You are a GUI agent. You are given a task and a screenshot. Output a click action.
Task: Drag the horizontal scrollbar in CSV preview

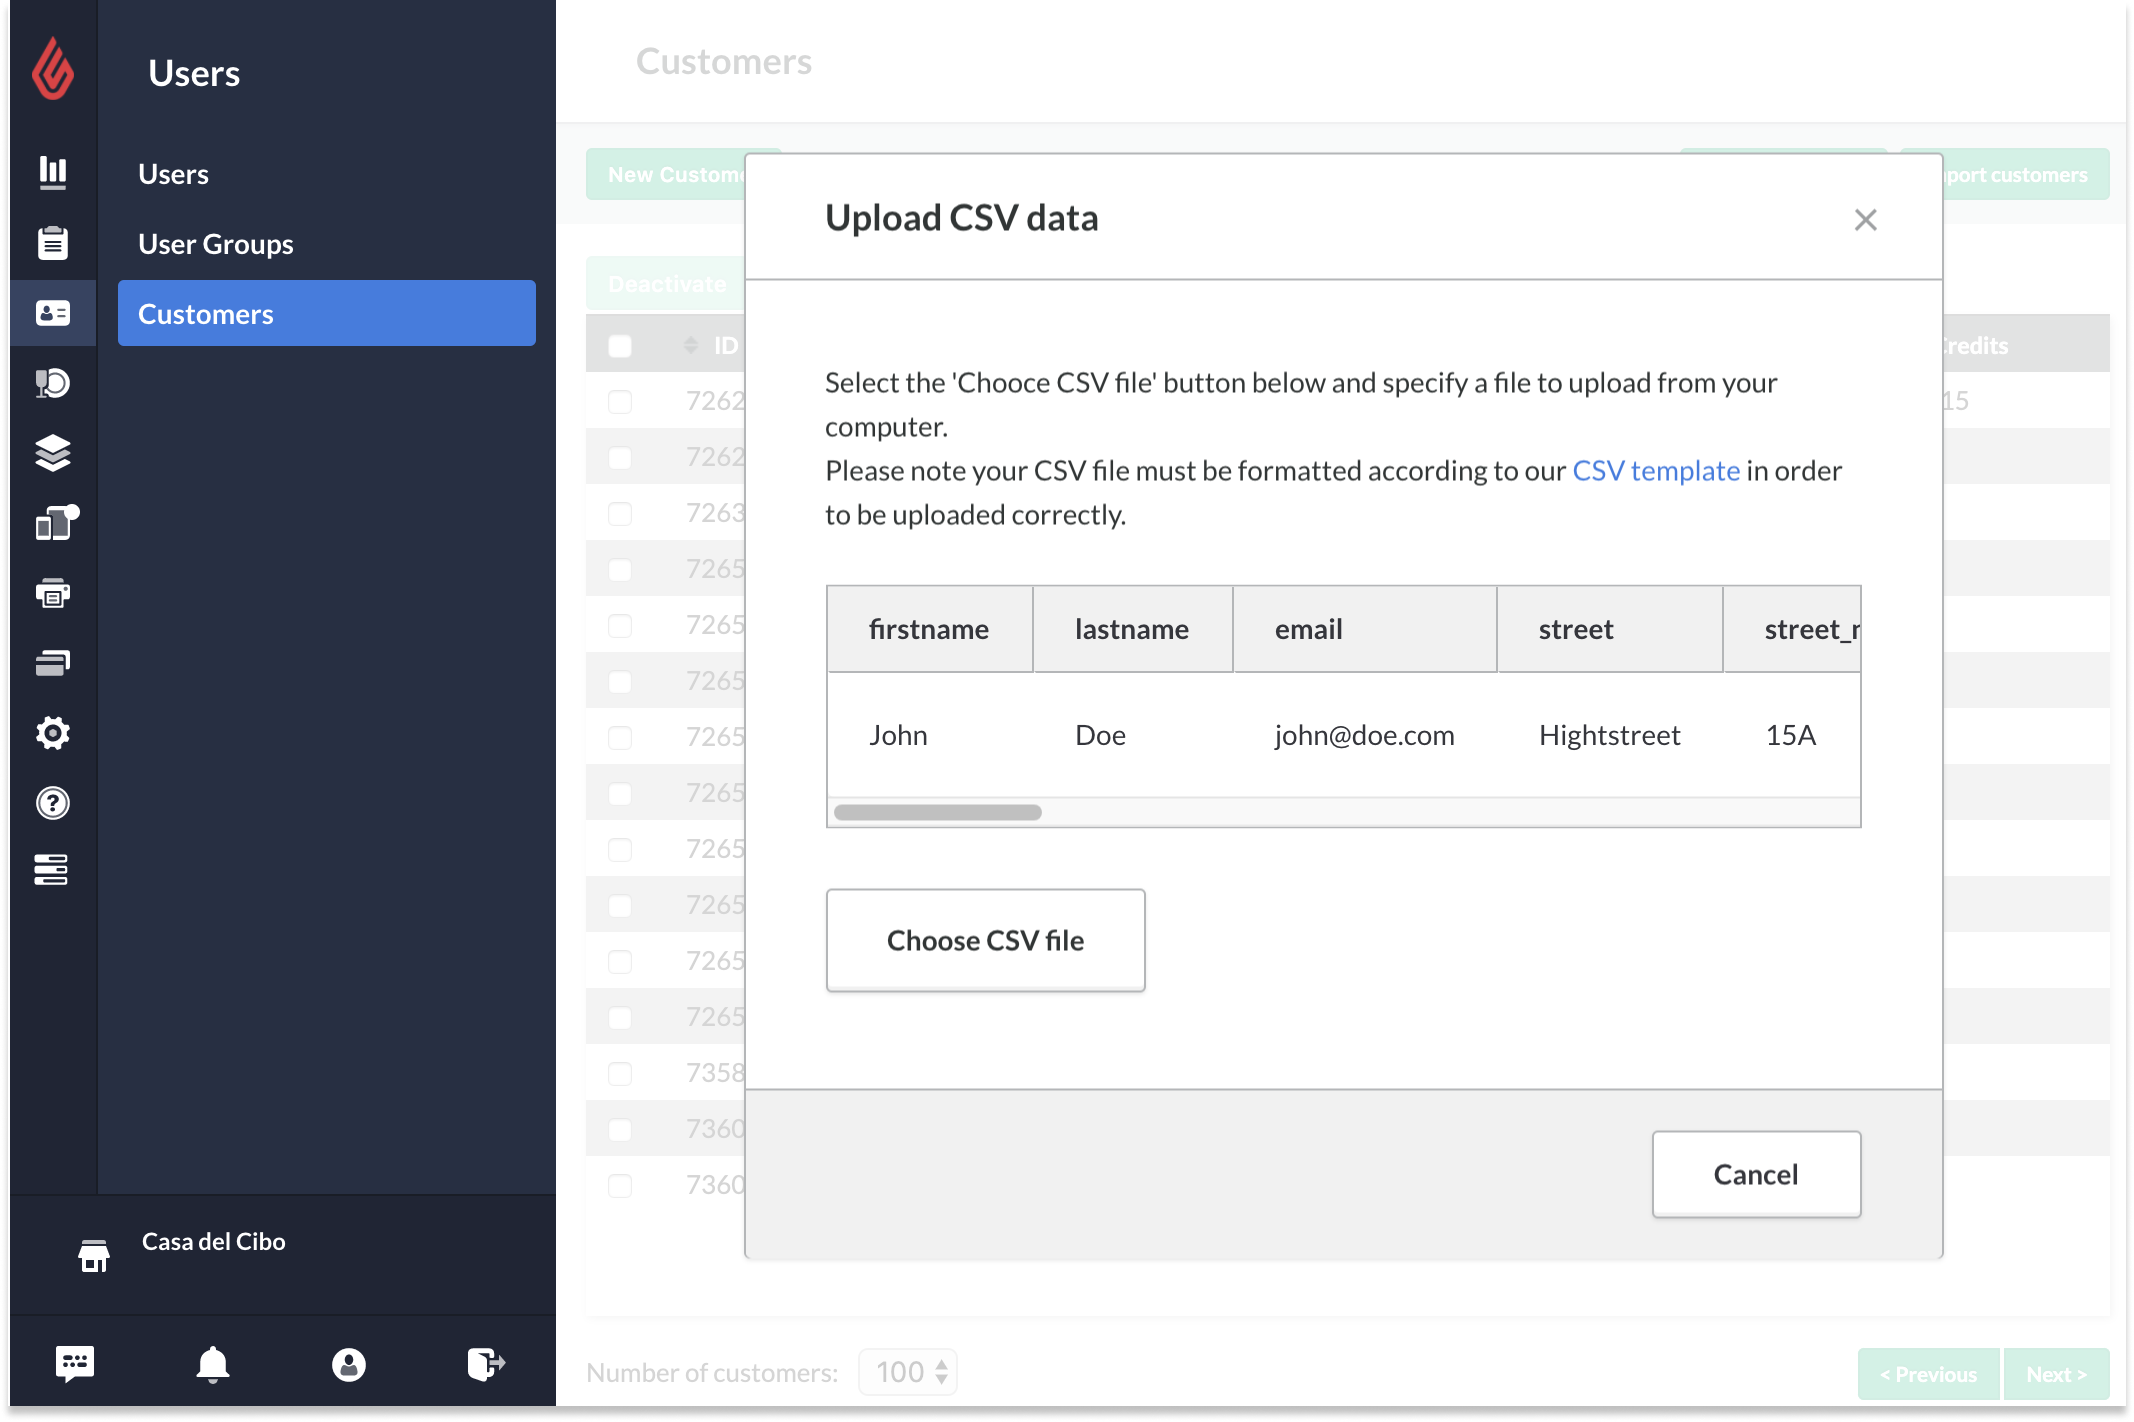point(939,813)
